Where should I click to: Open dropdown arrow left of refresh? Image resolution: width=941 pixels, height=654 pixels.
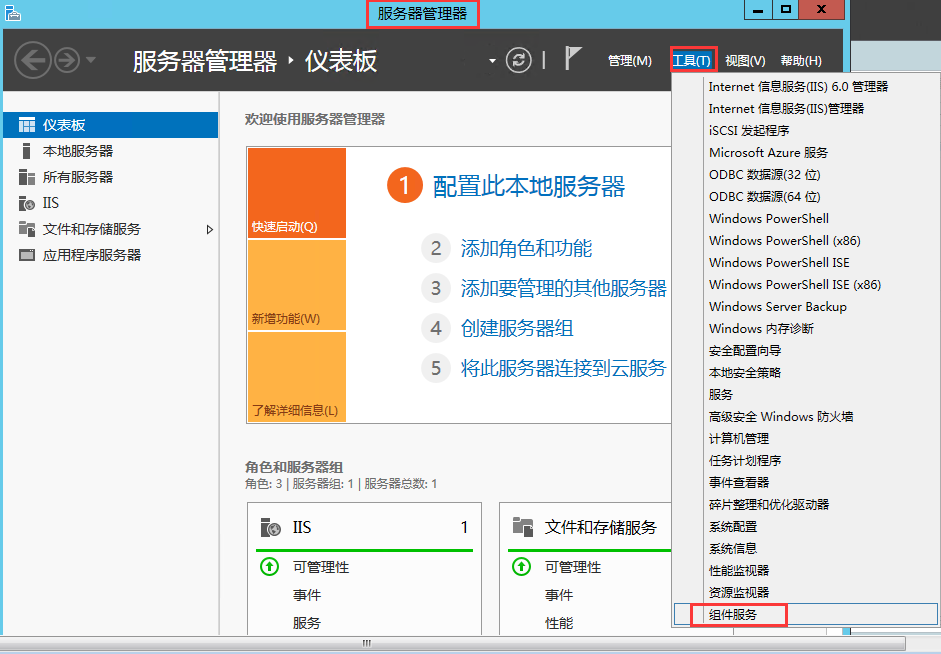click(x=492, y=61)
